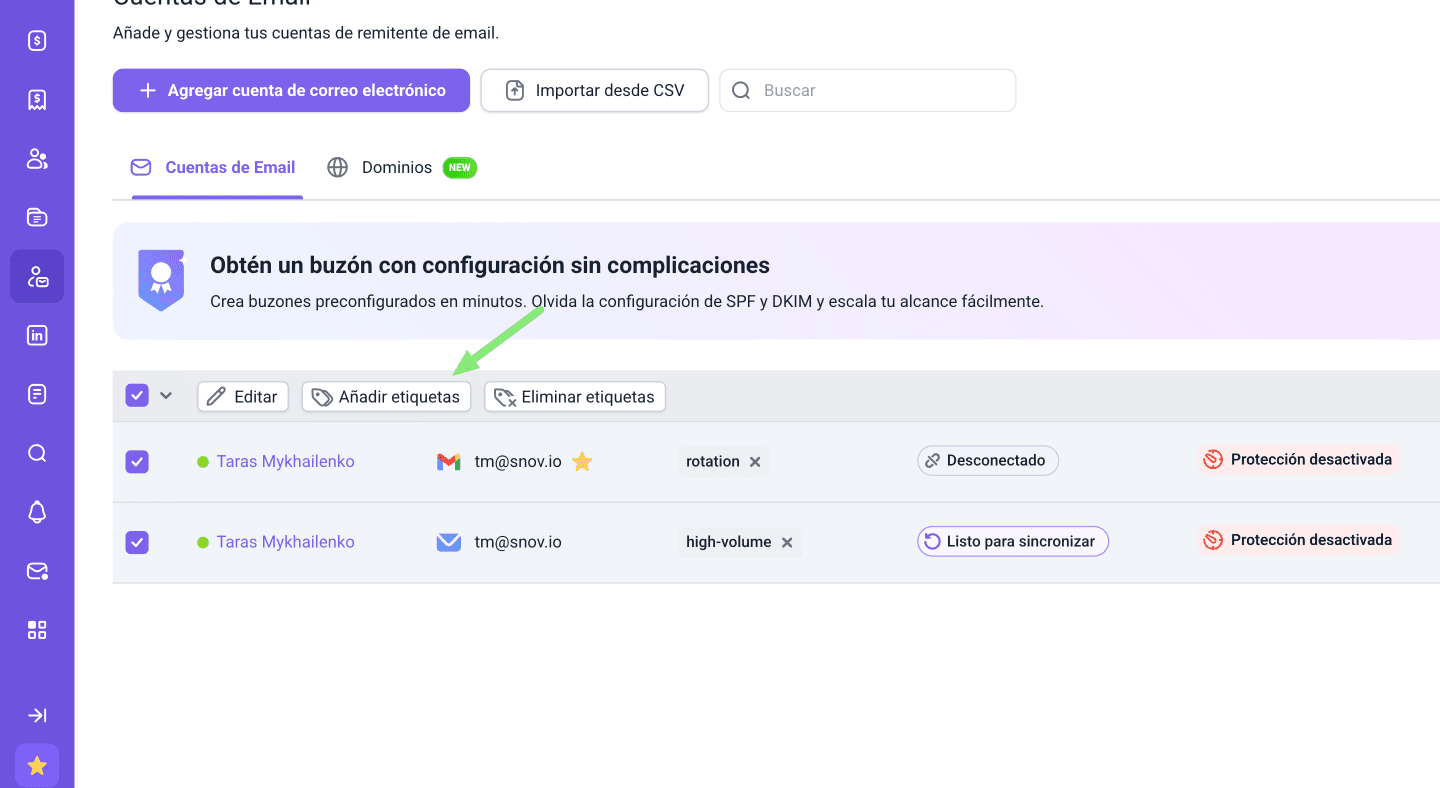
Task: Toggle the select-all checkbox in table header
Action: (x=137, y=396)
